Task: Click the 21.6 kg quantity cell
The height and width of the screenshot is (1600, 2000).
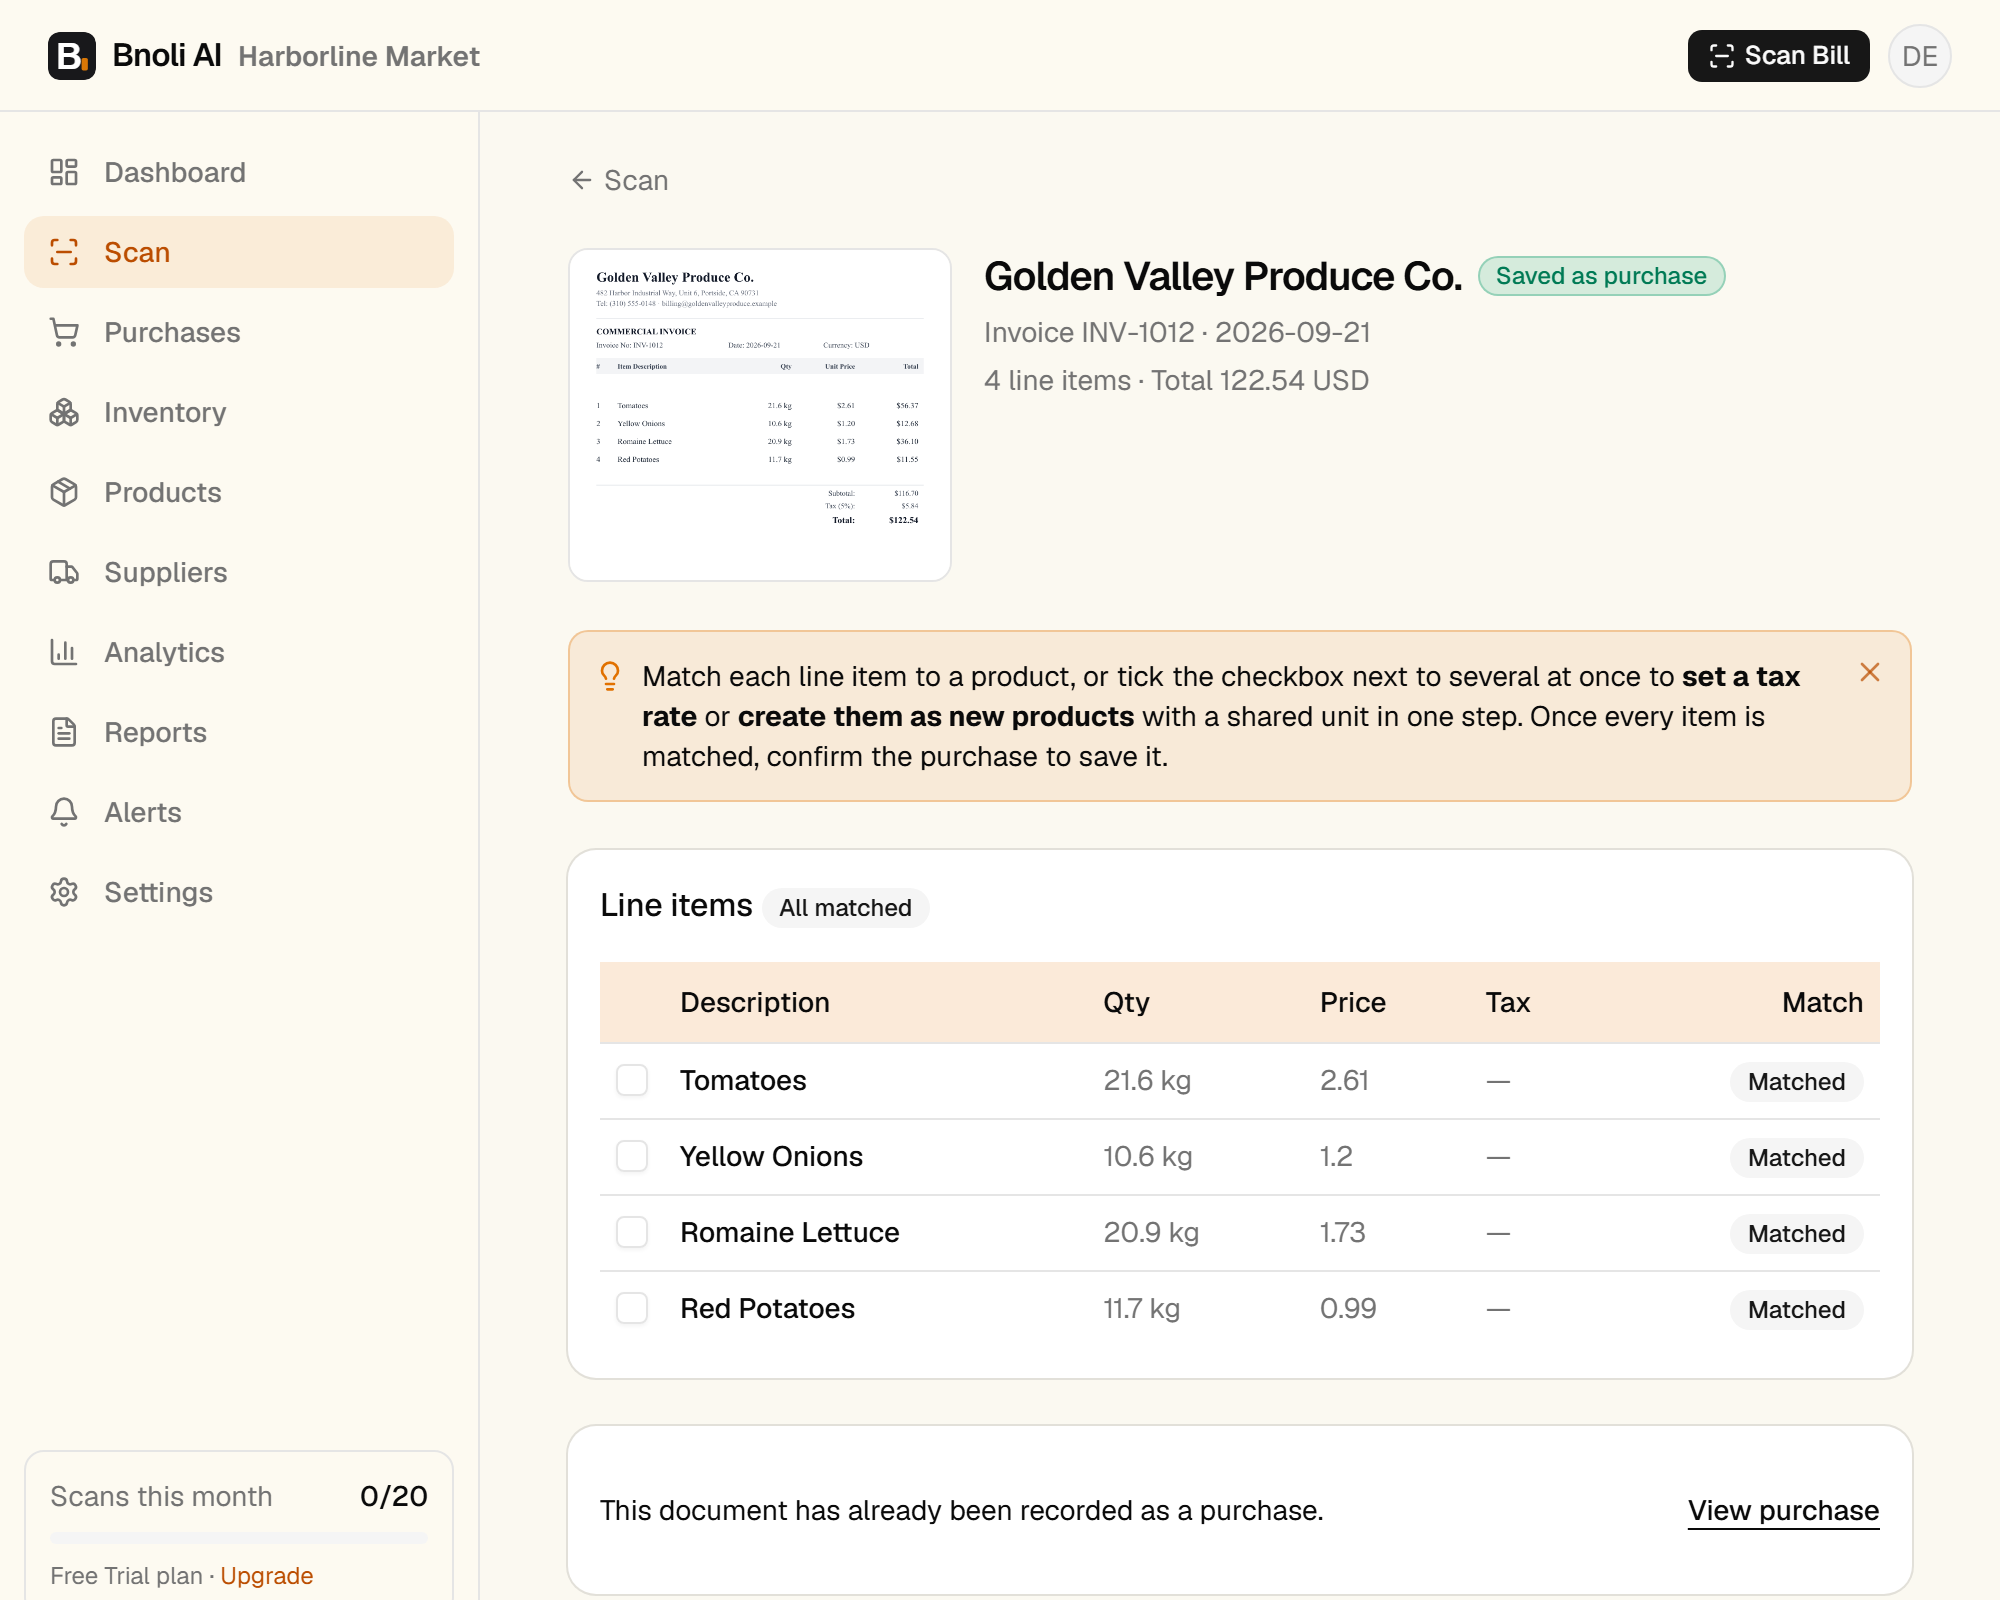Action: click(x=1147, y=1080)
